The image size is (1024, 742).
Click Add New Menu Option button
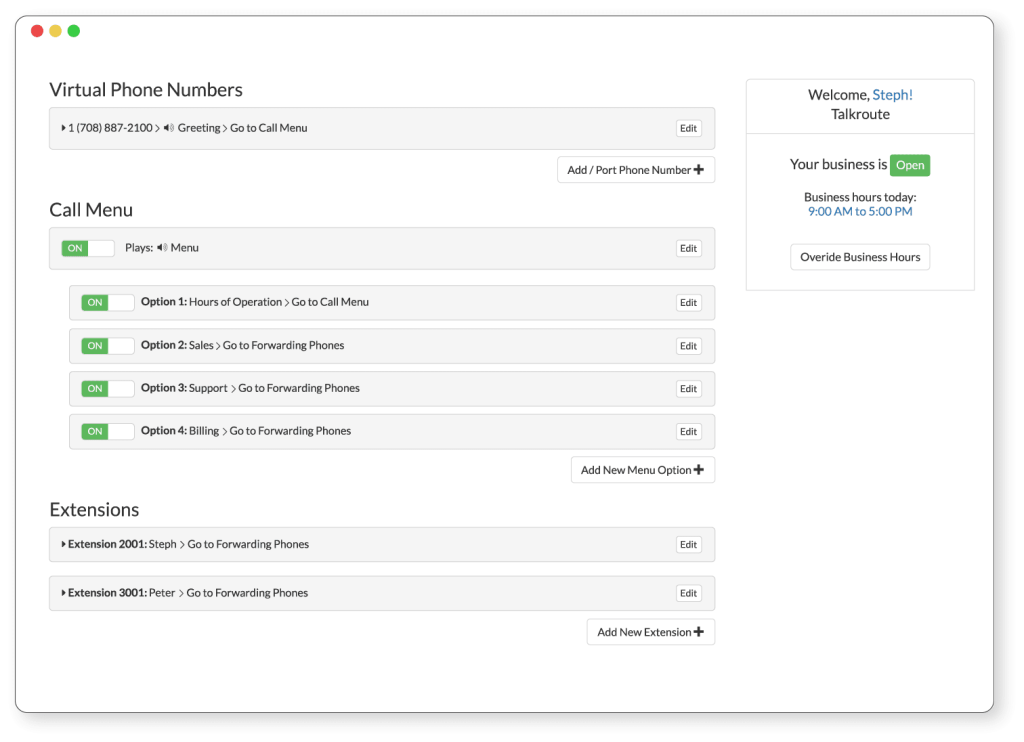tap(643, 470)
